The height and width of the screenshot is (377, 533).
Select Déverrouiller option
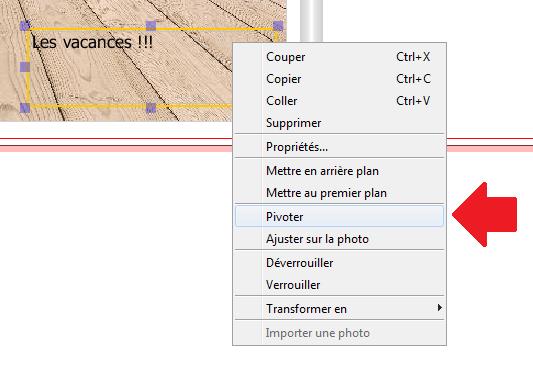click(x=339, y=262)
